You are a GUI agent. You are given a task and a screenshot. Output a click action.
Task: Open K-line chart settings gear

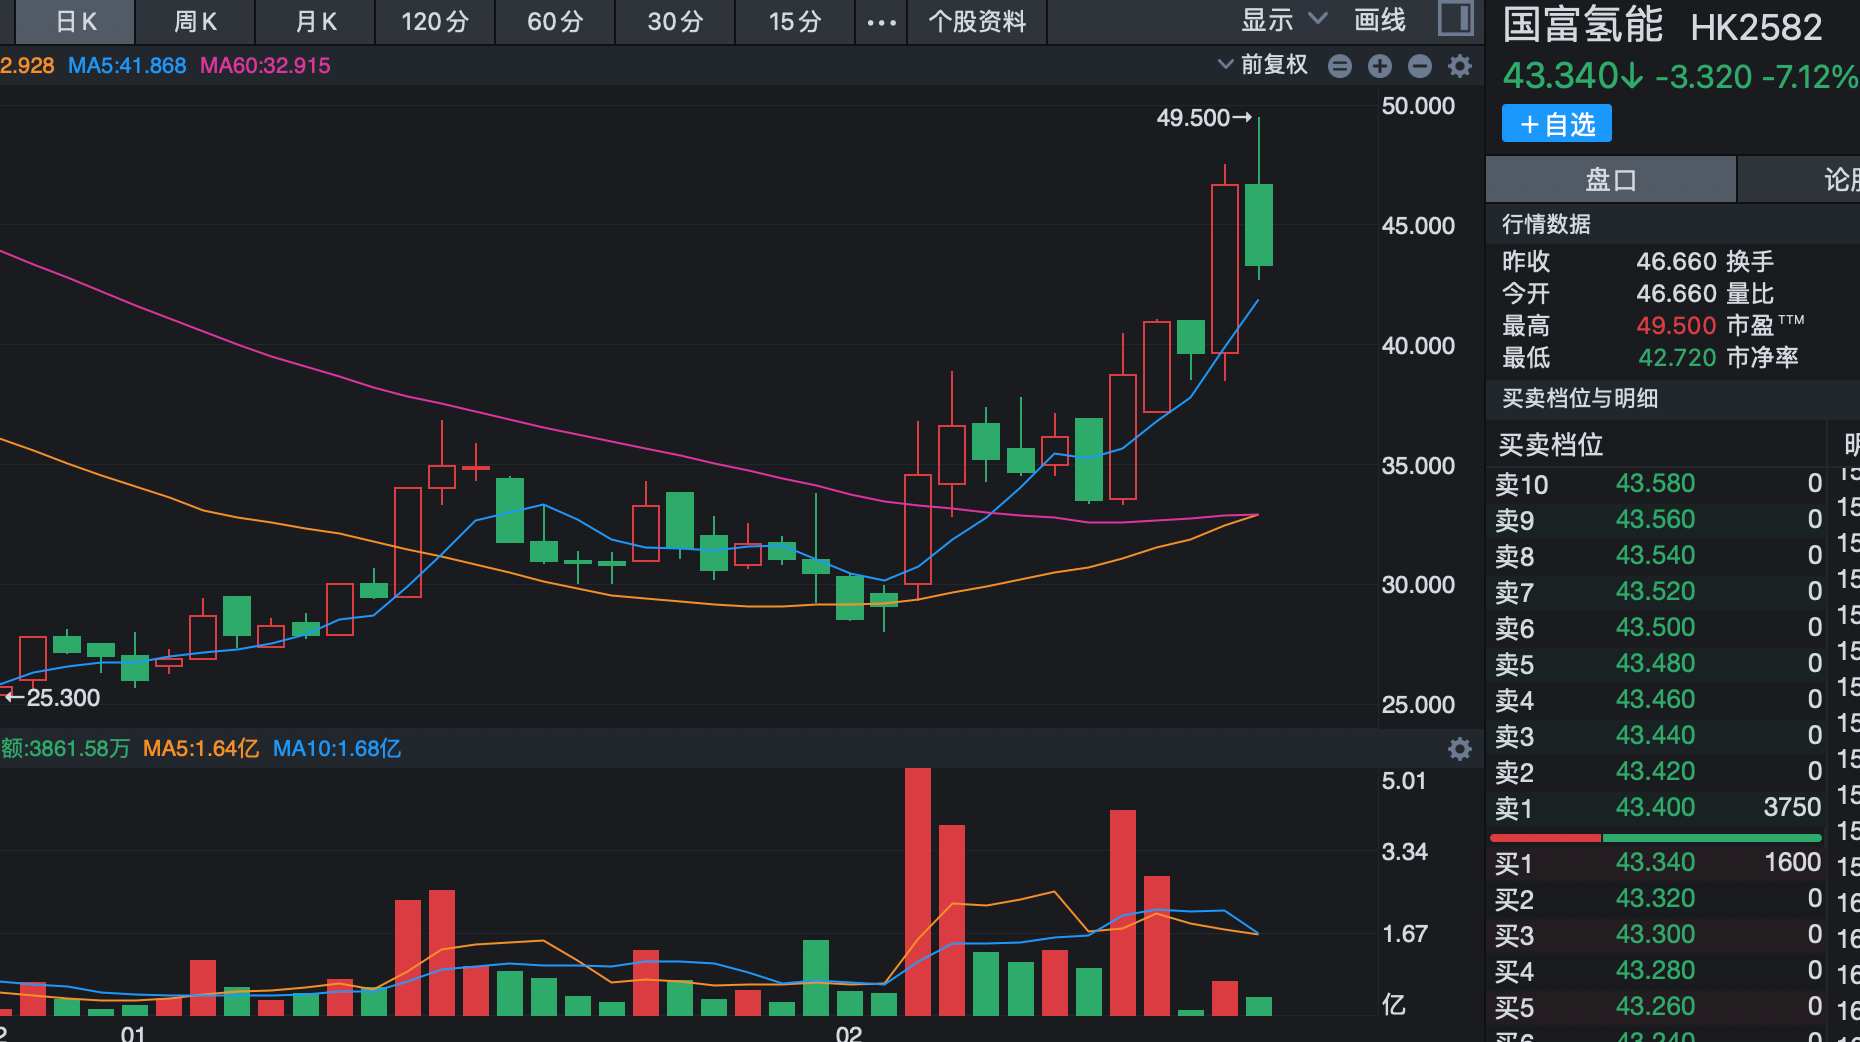(x=1460, y=66)
